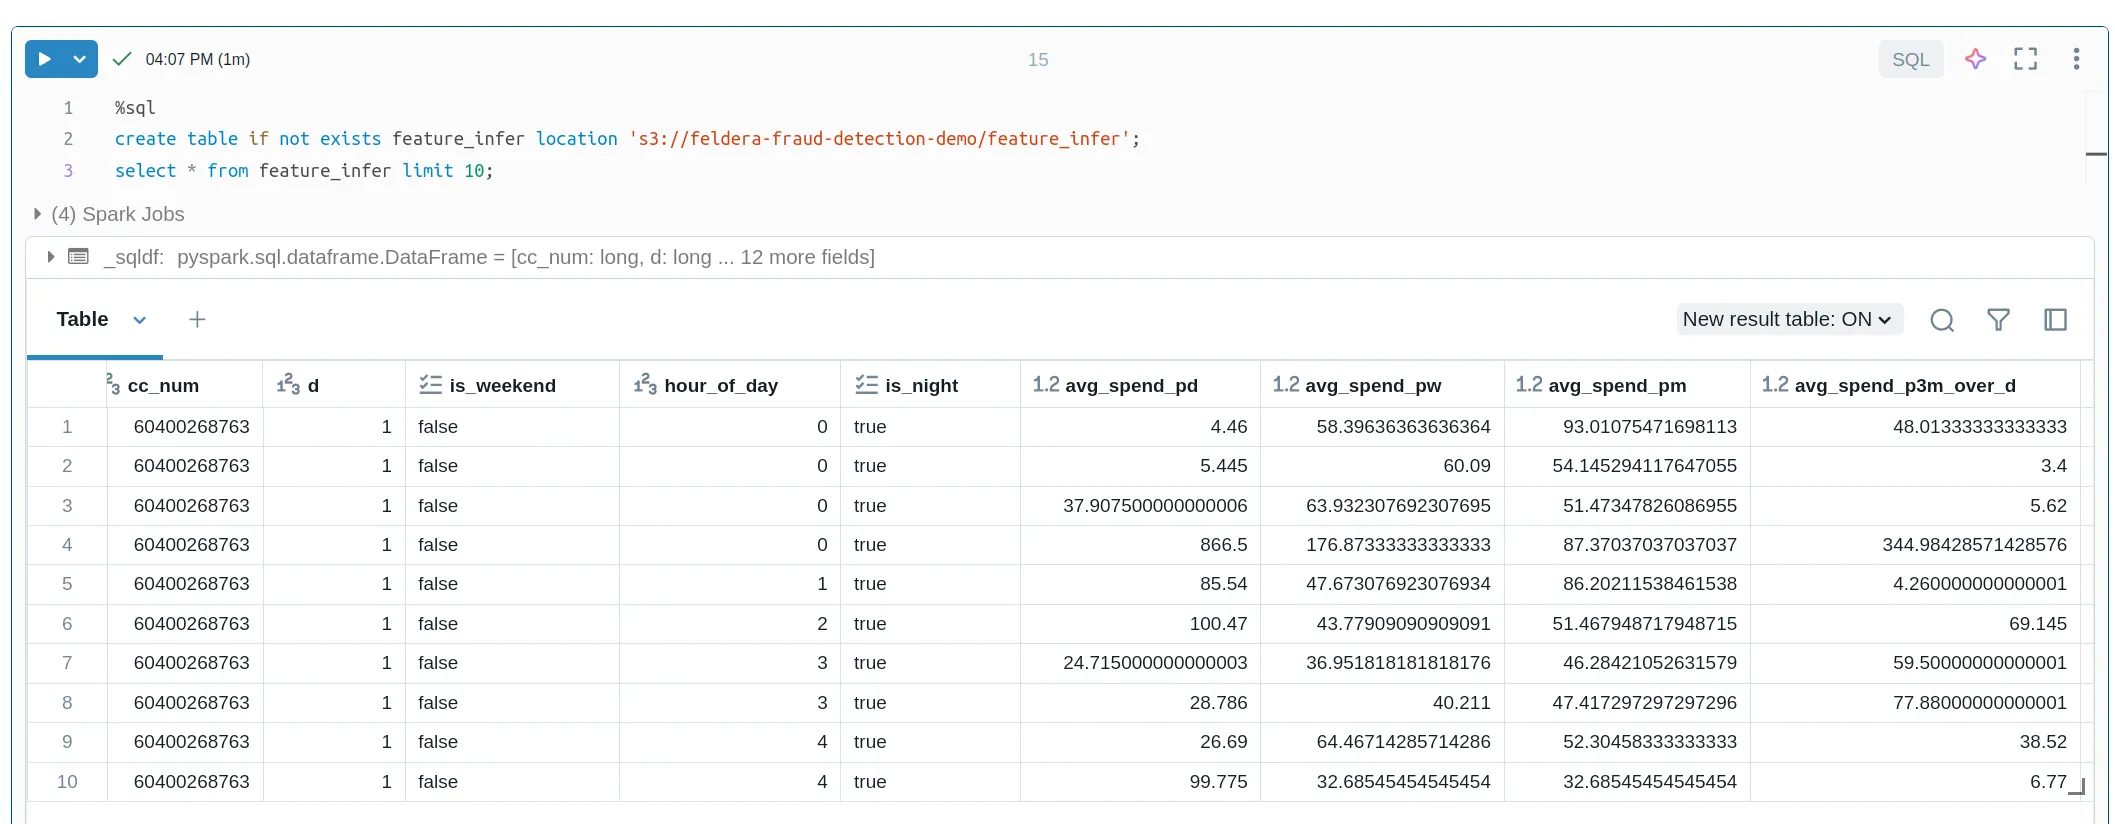Click the s3 location string in code
This screenshot has height=824, width=2115.
click(x=879, y=139)
